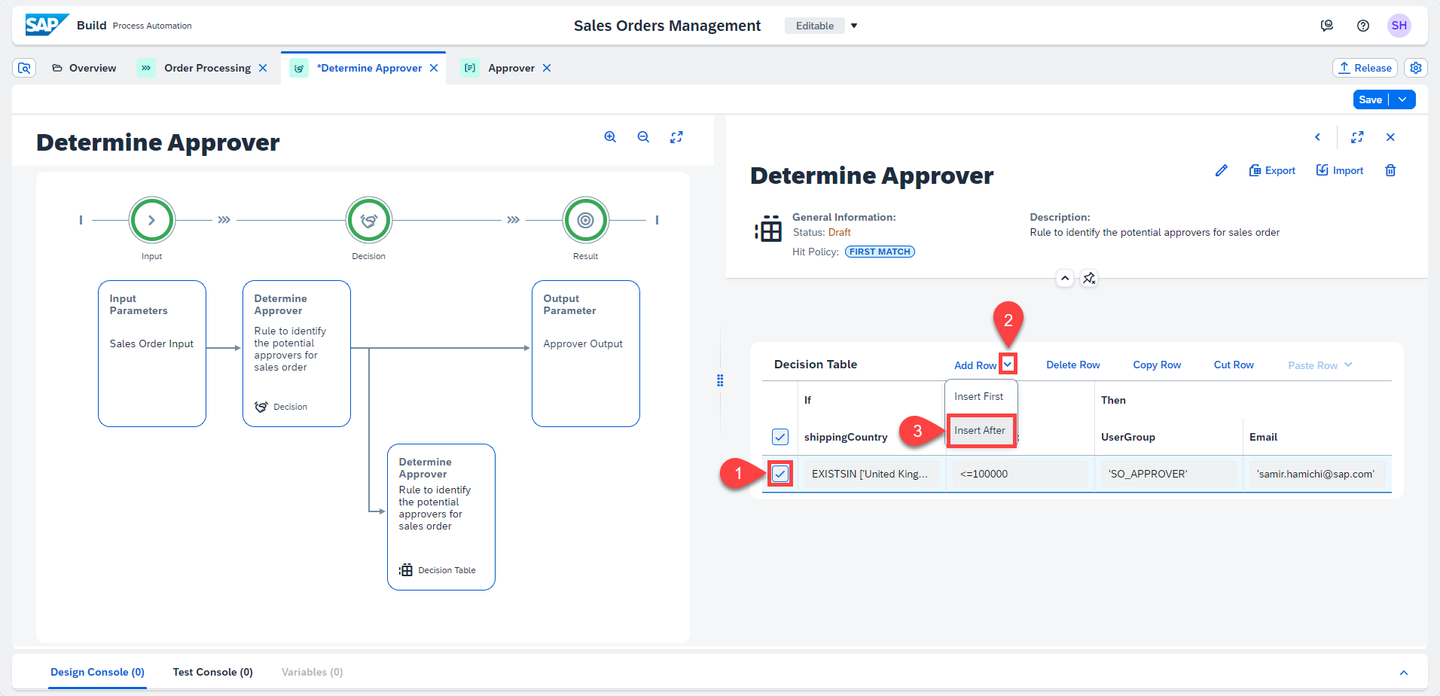
Task: Click the Editable status badge
Action: [x=815, y=26]
